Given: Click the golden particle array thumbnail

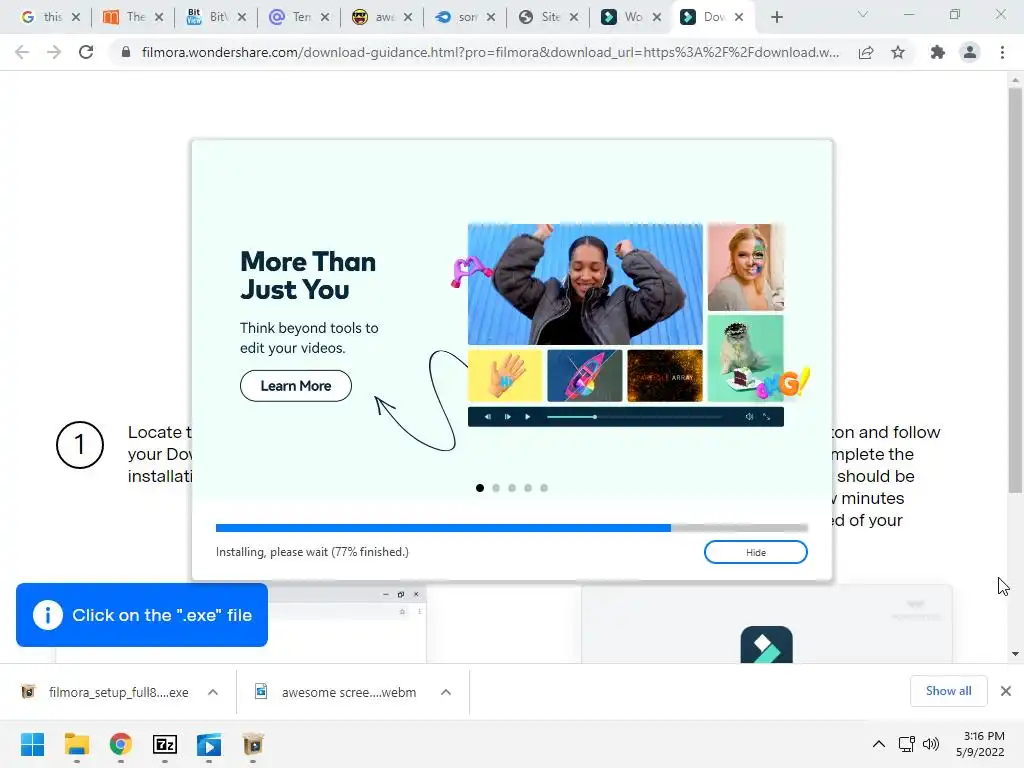Looking at the screenshot, I should tap(665, 376).
